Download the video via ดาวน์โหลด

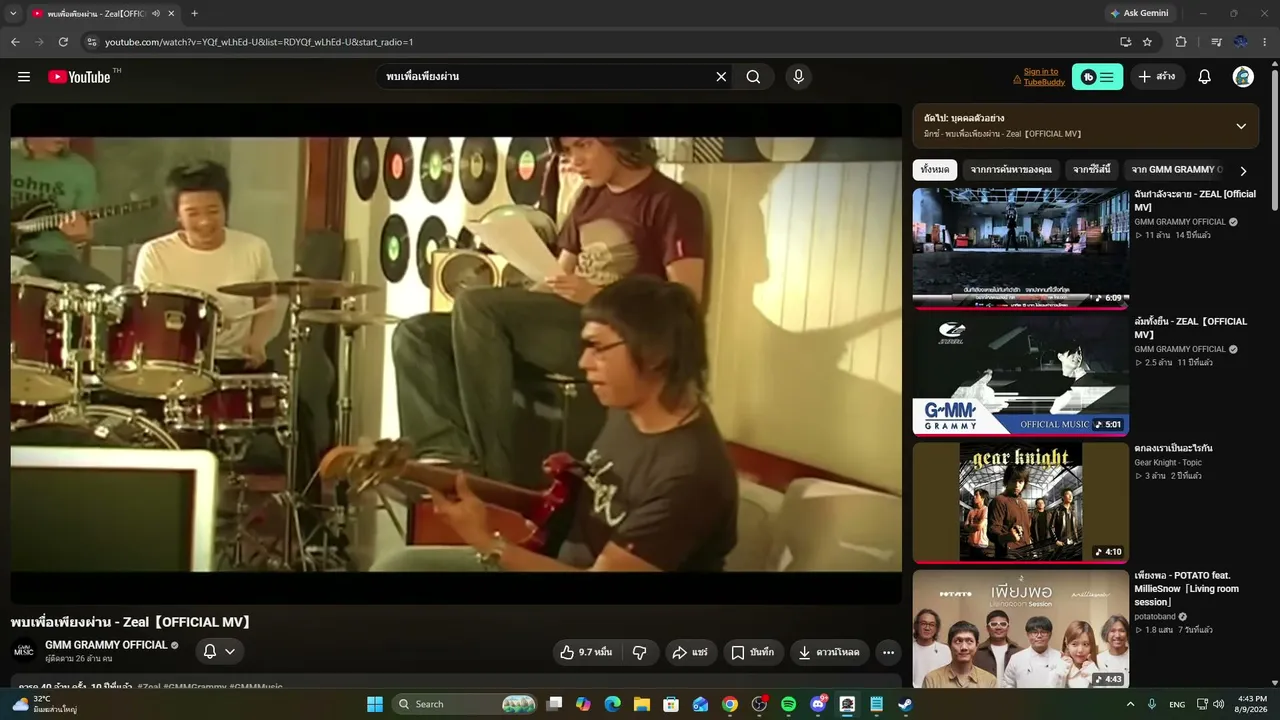(x=829, y=652)
